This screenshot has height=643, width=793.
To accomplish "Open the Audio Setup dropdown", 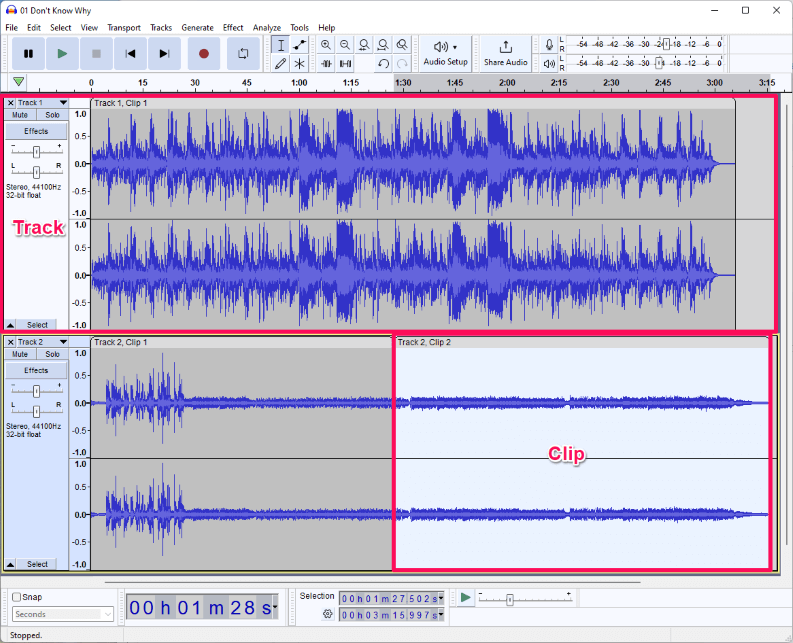I will pyautogui.click(x=445, y=52).
